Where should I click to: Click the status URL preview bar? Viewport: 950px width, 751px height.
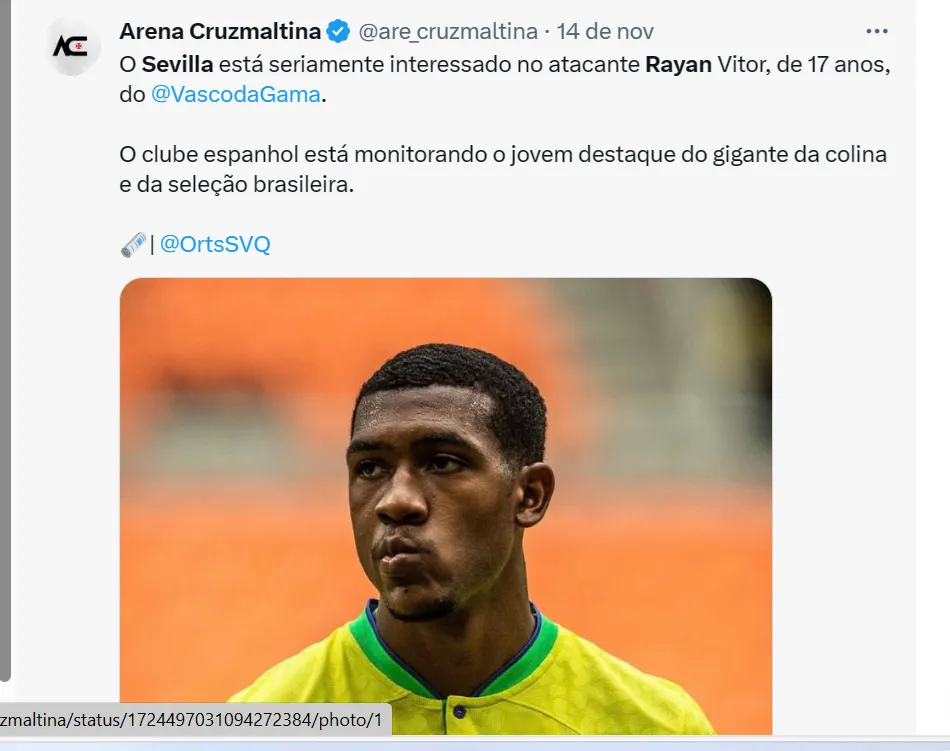point(195,720)
